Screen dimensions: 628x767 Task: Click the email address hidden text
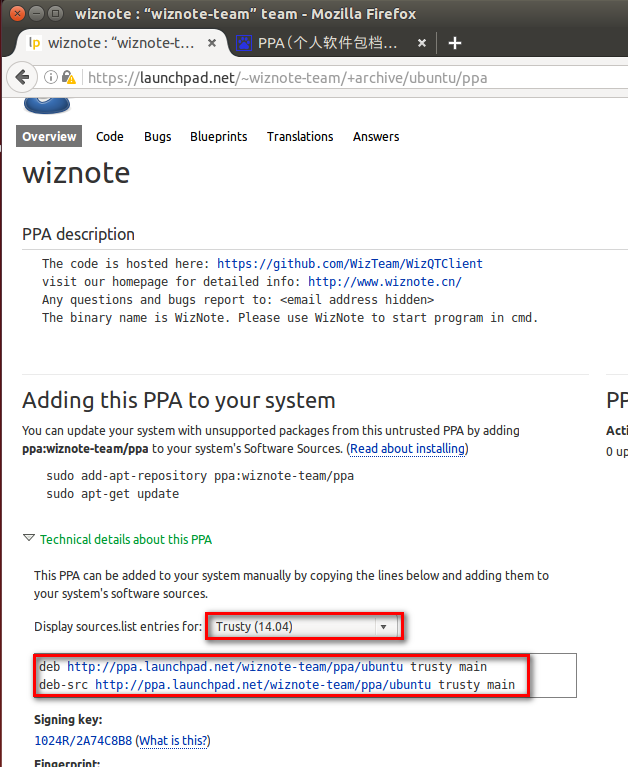[x=357, y=300]
